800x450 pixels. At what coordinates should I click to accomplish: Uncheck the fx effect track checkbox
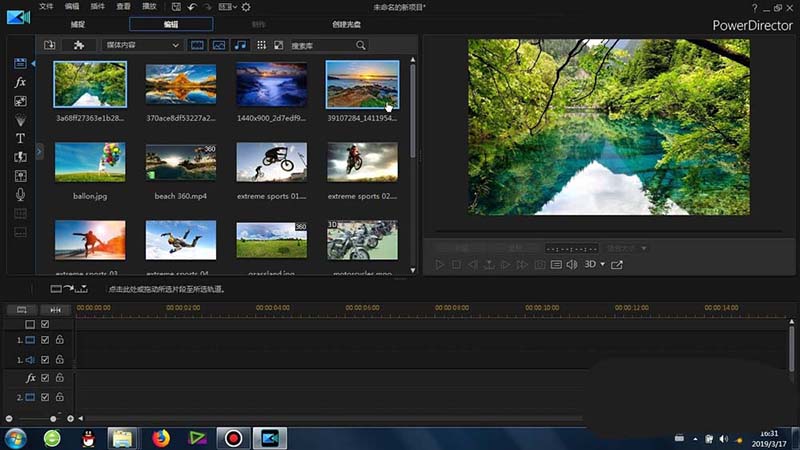tap(45, 378)
